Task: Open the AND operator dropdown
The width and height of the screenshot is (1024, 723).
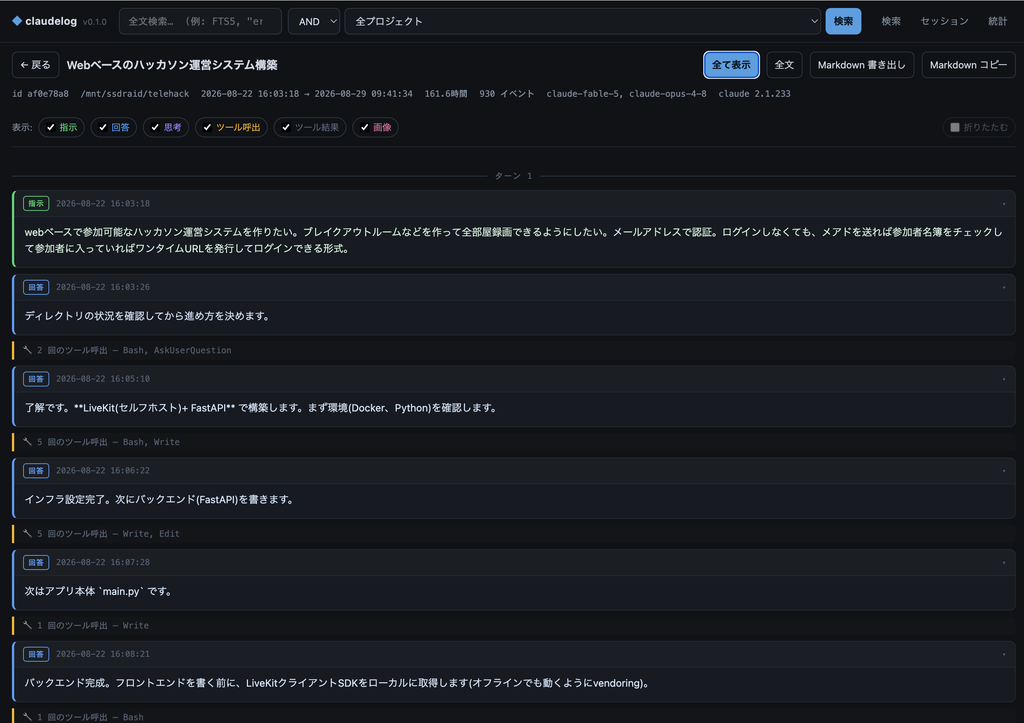Action: coord(313,21)
